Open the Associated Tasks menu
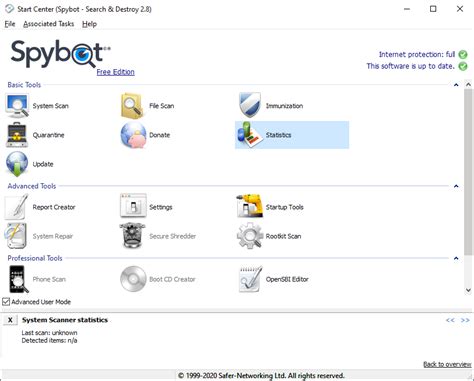 (48, 24)
